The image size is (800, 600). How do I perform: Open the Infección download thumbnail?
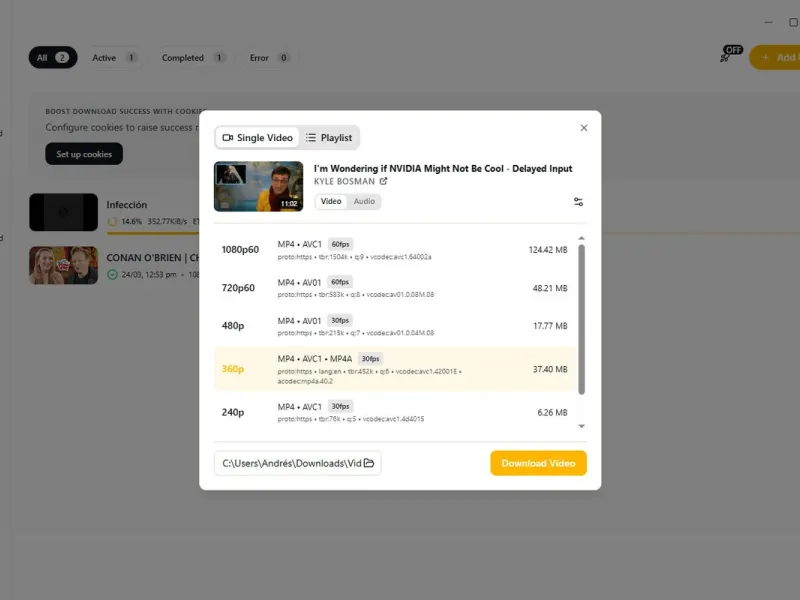[63, 212]
